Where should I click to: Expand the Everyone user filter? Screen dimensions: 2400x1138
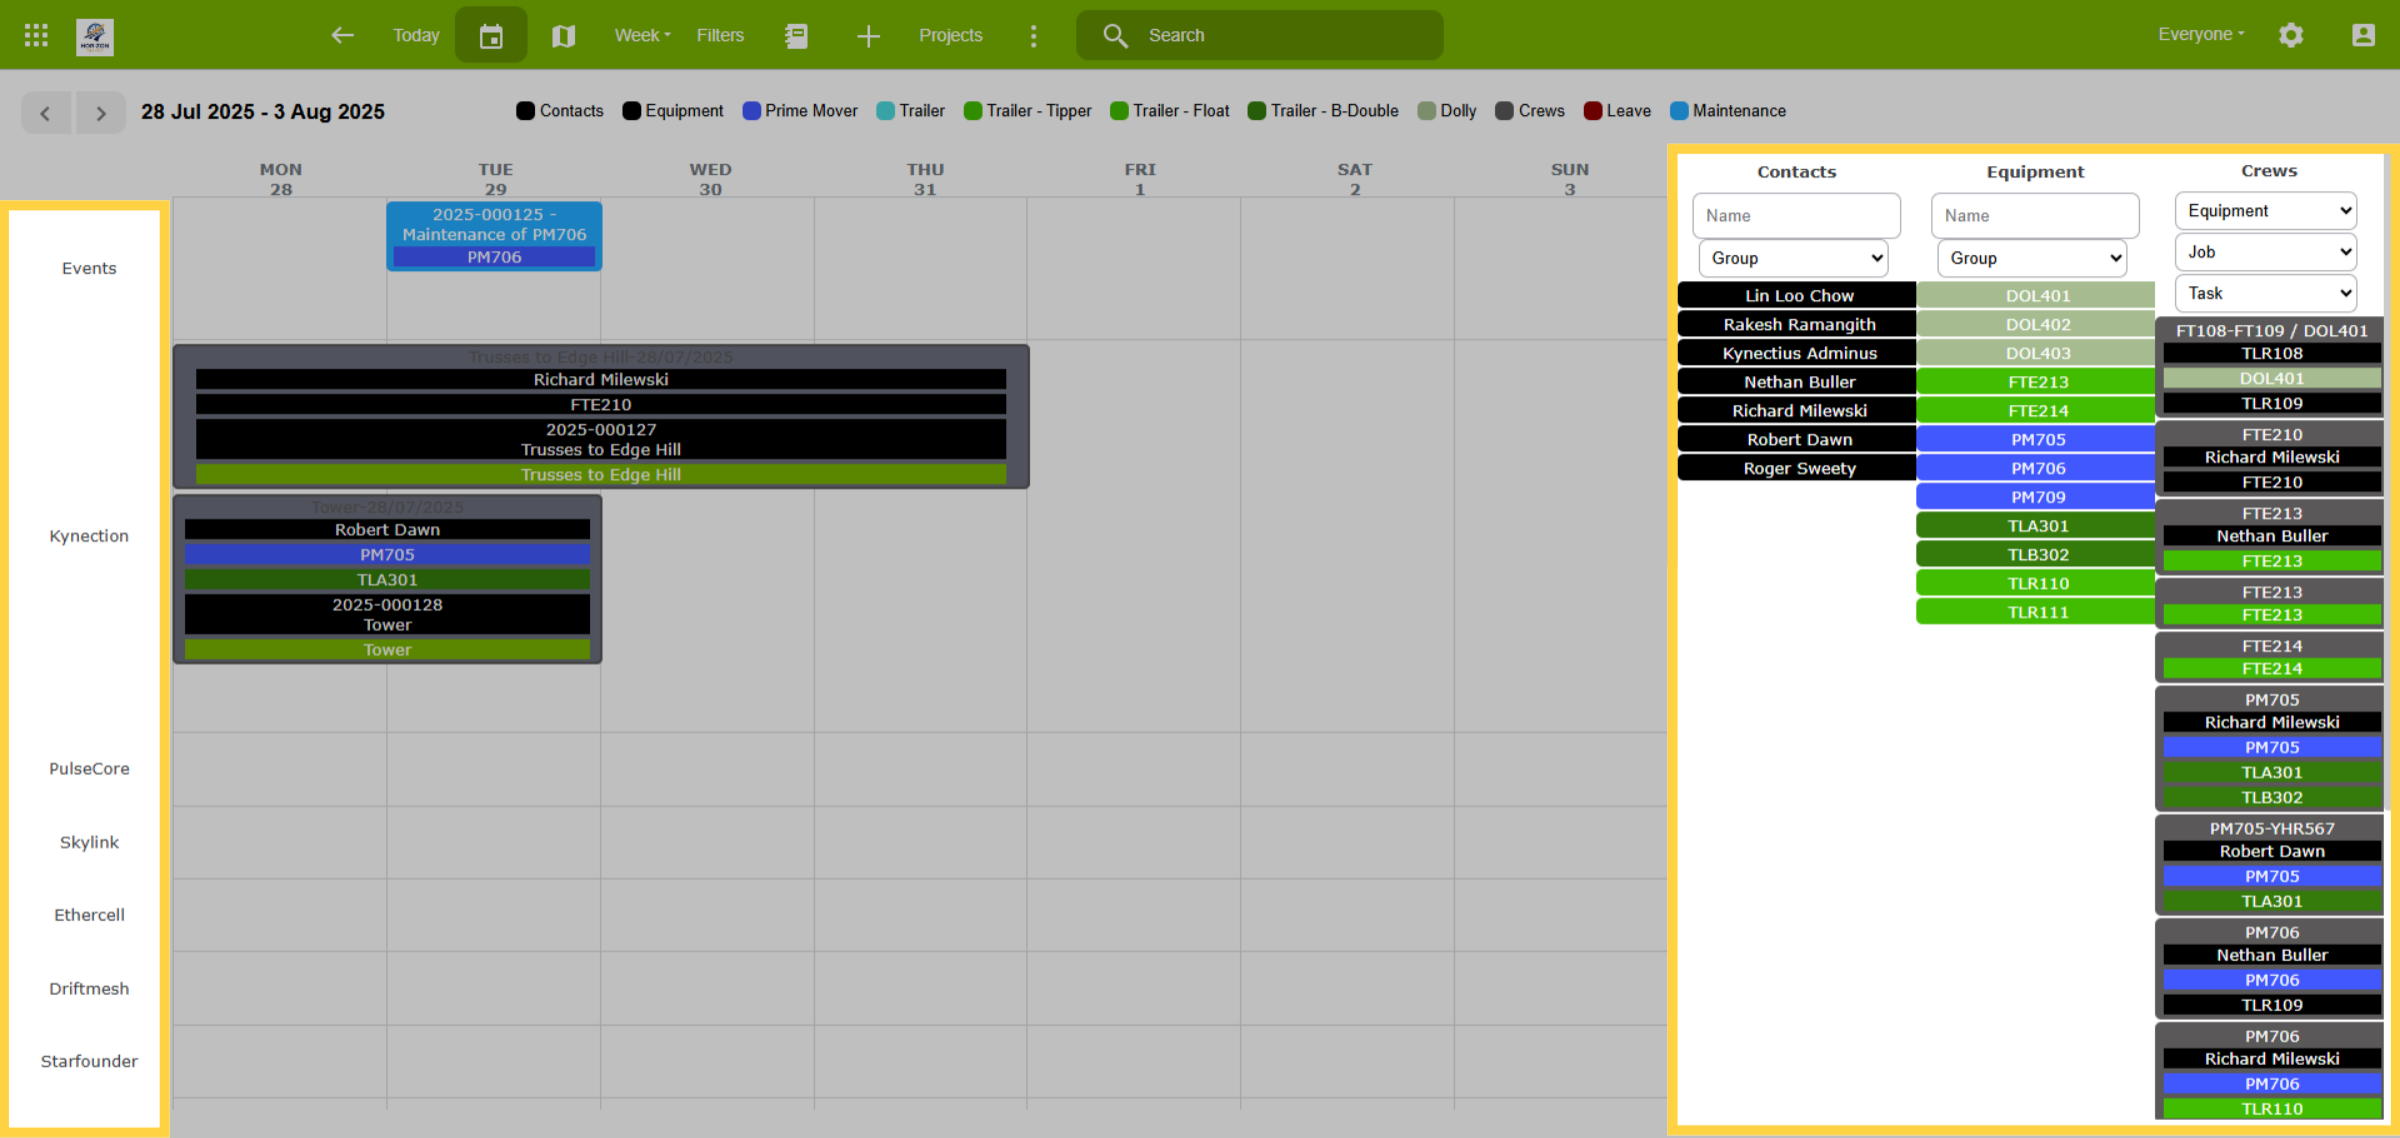coord(2201,34)
